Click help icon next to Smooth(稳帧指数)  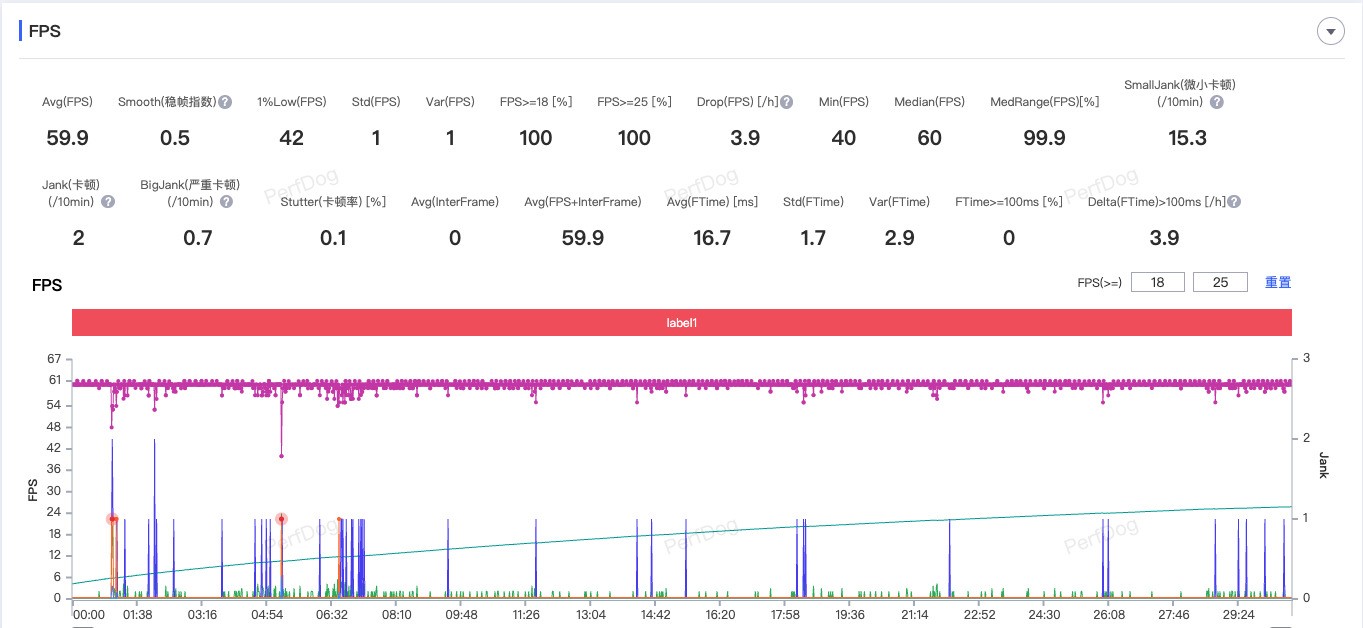(225, 102)
